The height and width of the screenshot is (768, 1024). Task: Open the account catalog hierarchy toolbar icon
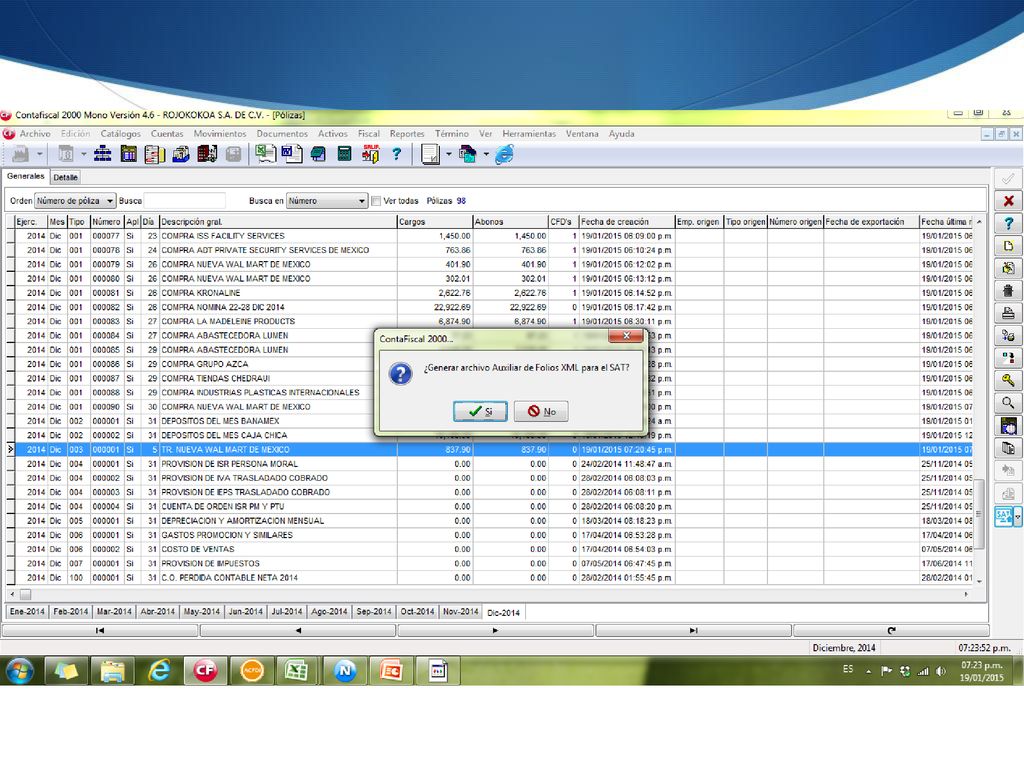coord(103,155)
